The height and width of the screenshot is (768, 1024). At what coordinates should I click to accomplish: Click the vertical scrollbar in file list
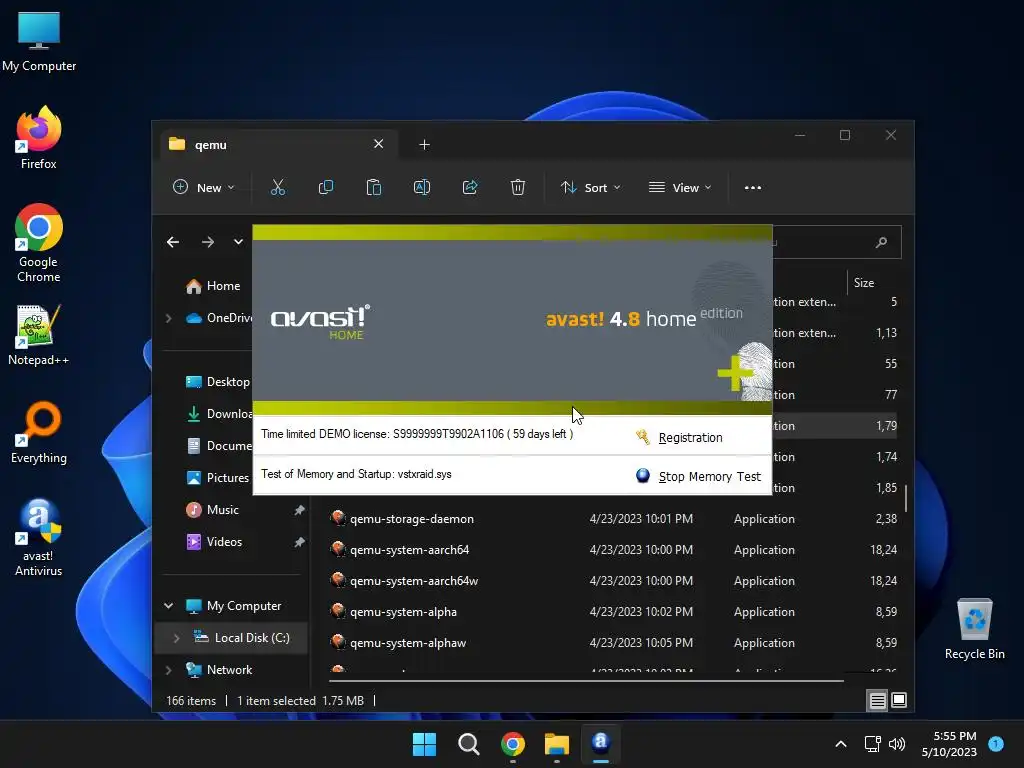[905, 499]
